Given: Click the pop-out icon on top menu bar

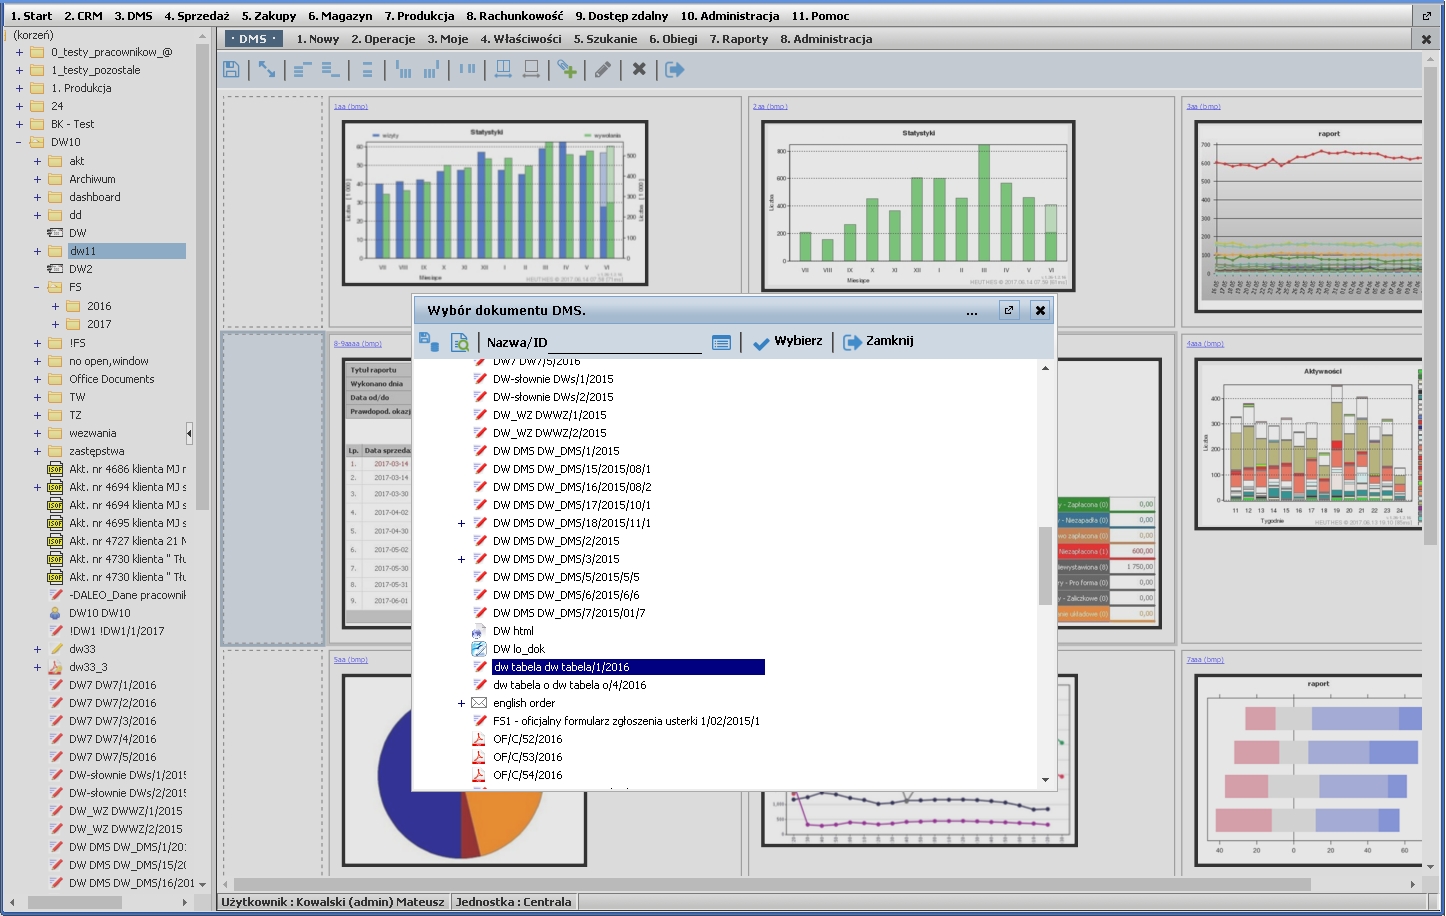Looking at the screenshot, I should (x=1427, y=15).
